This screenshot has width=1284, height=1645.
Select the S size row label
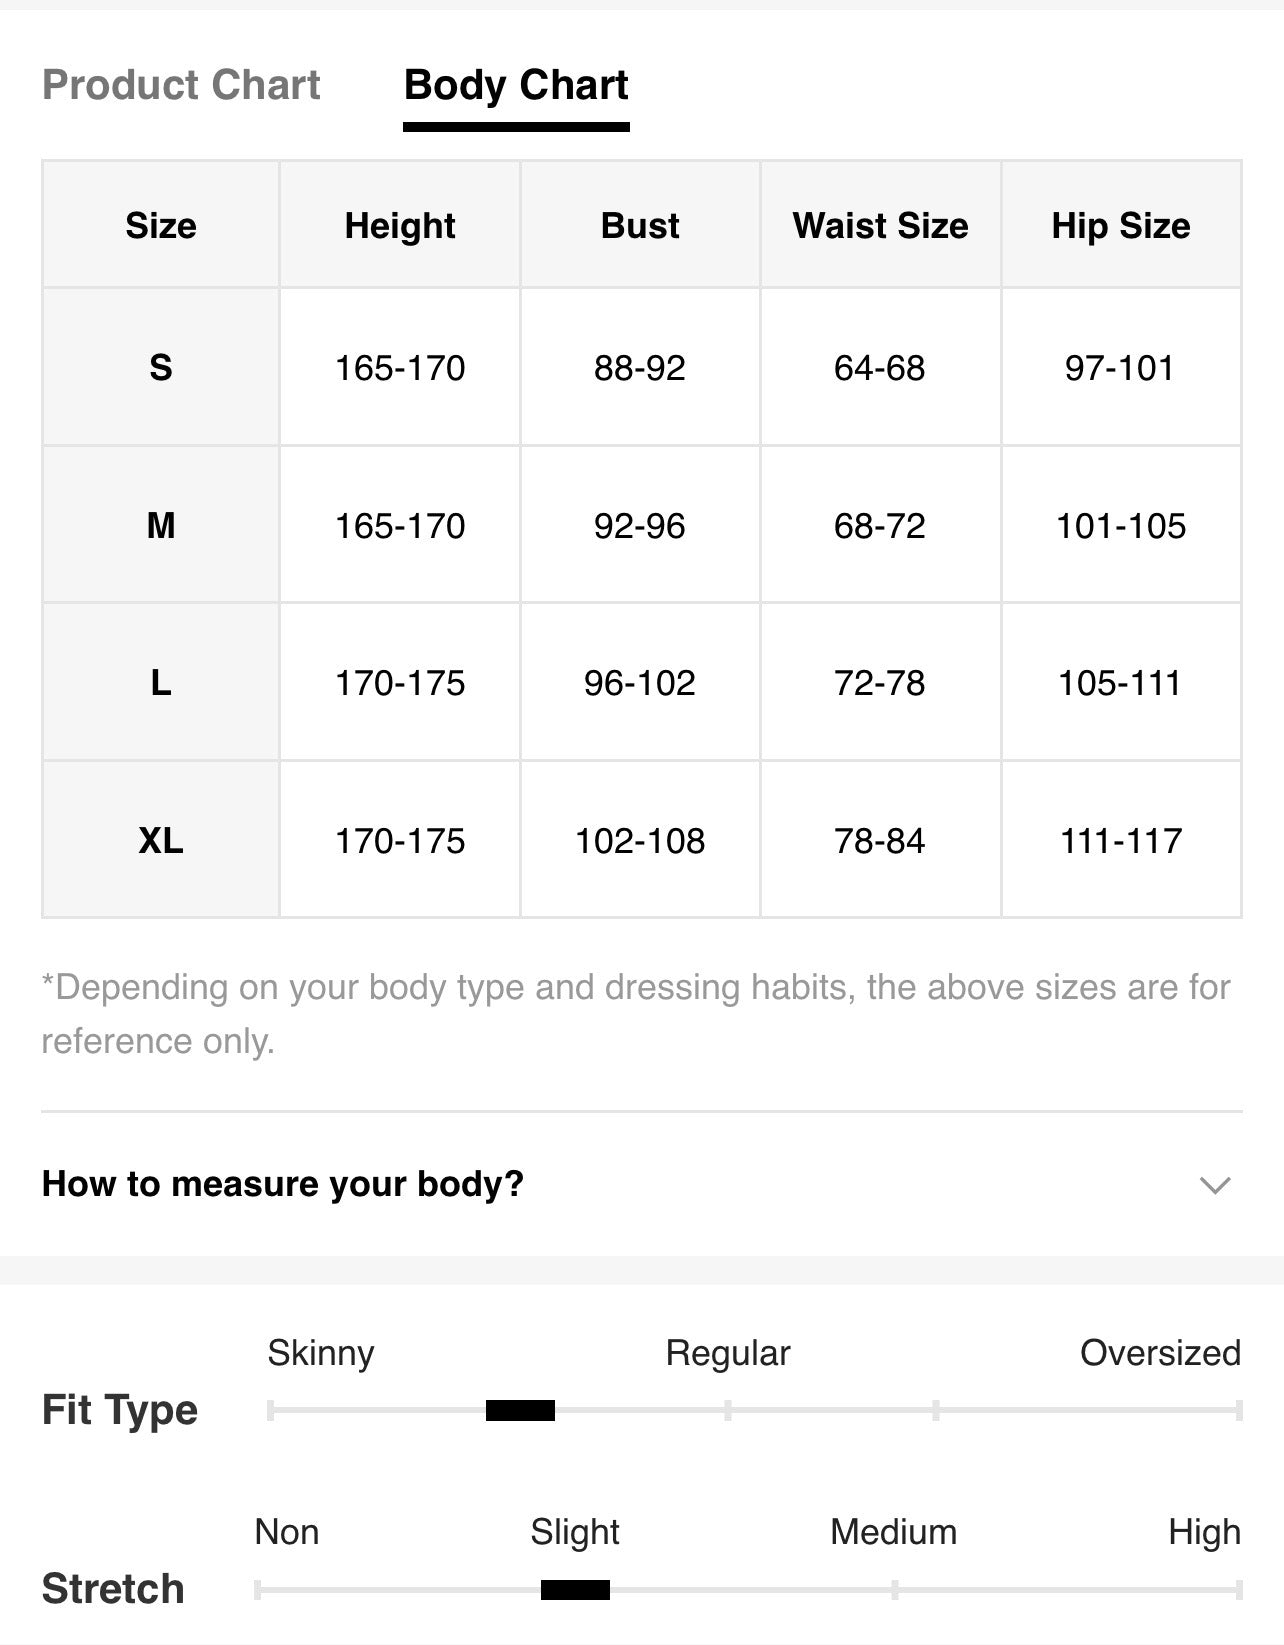coord(161,367)
